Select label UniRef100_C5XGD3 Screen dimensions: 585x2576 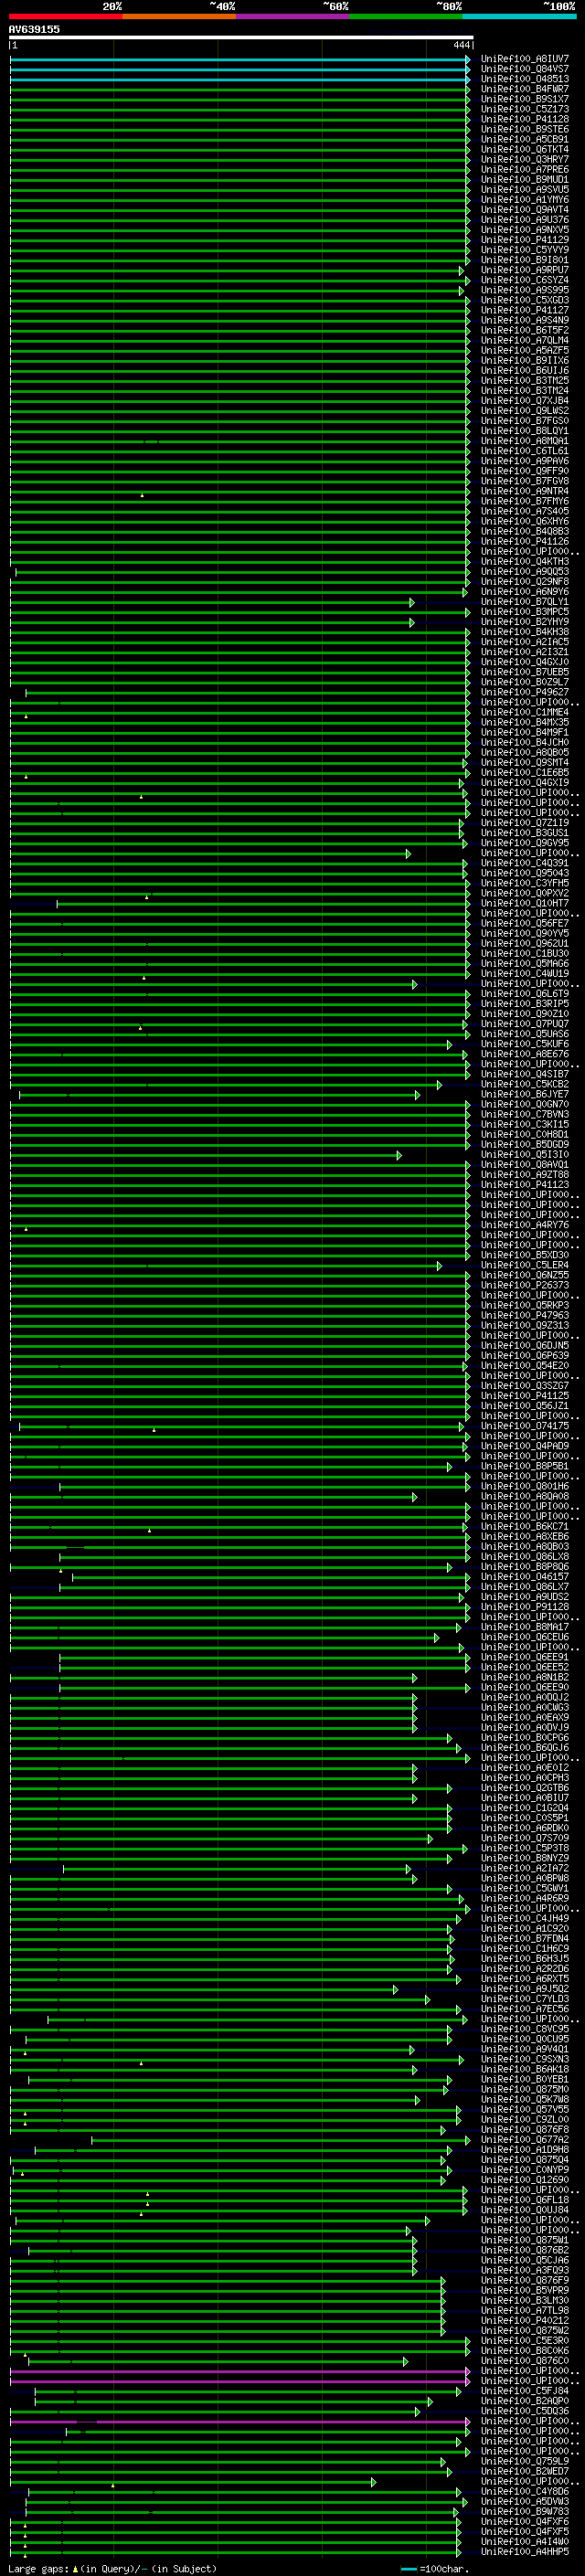[x=525, y=300]
